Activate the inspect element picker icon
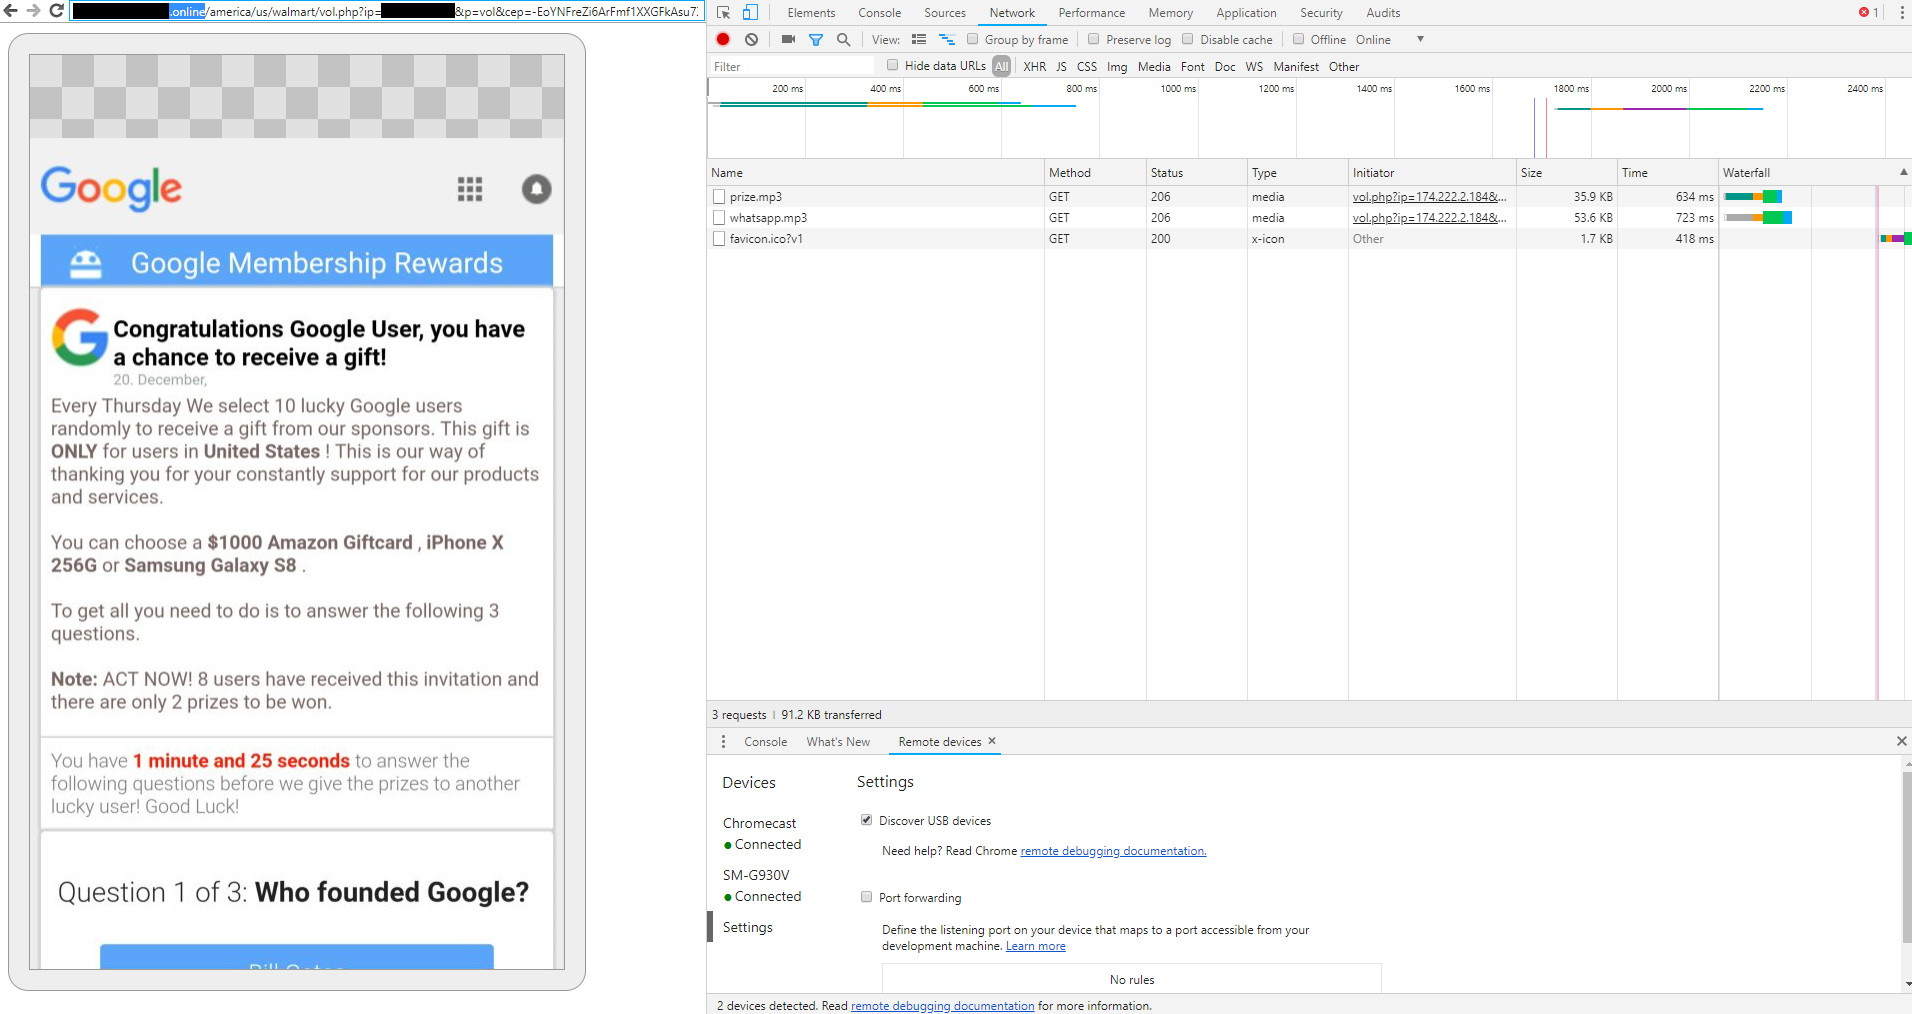This screenshot has width=1912, height=1014. (x=724, y=13)
